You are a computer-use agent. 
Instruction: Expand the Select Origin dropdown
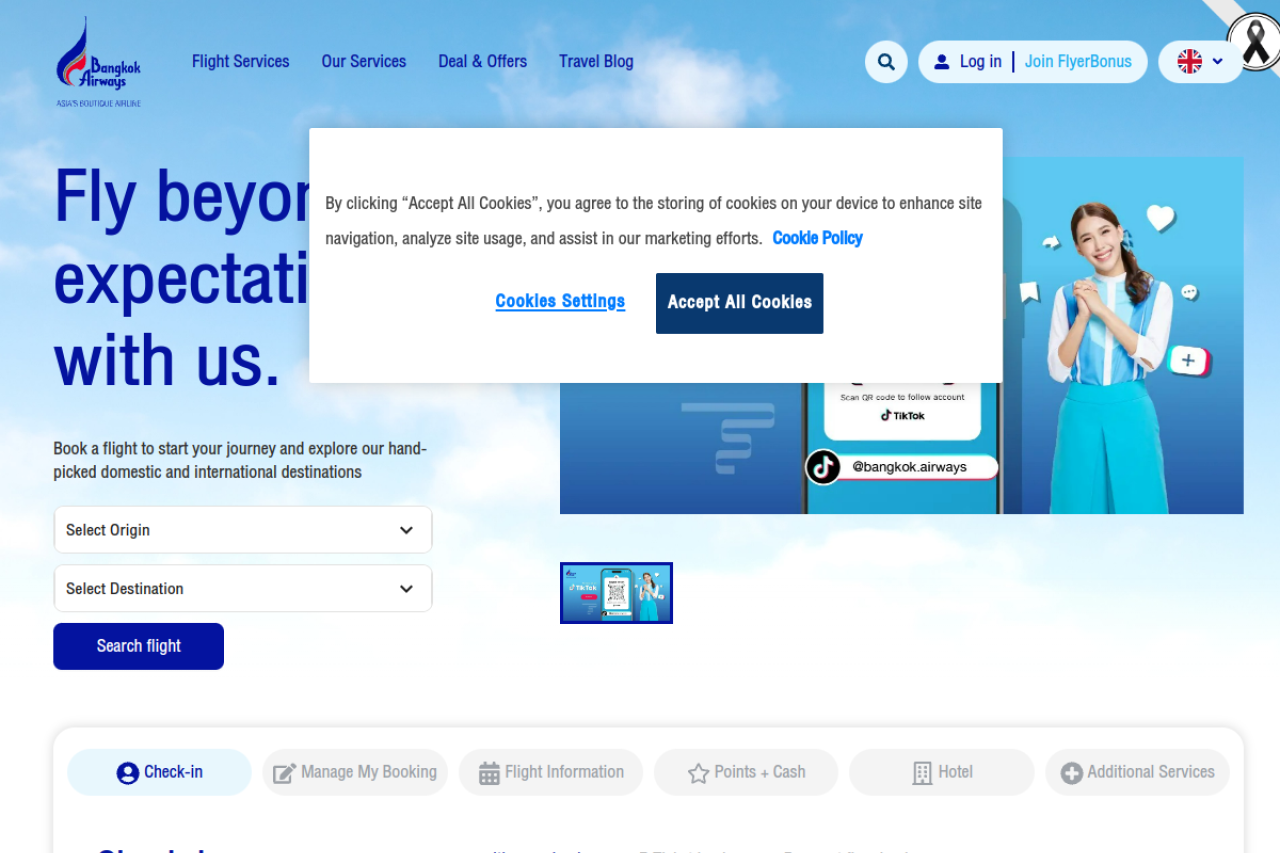243,530
